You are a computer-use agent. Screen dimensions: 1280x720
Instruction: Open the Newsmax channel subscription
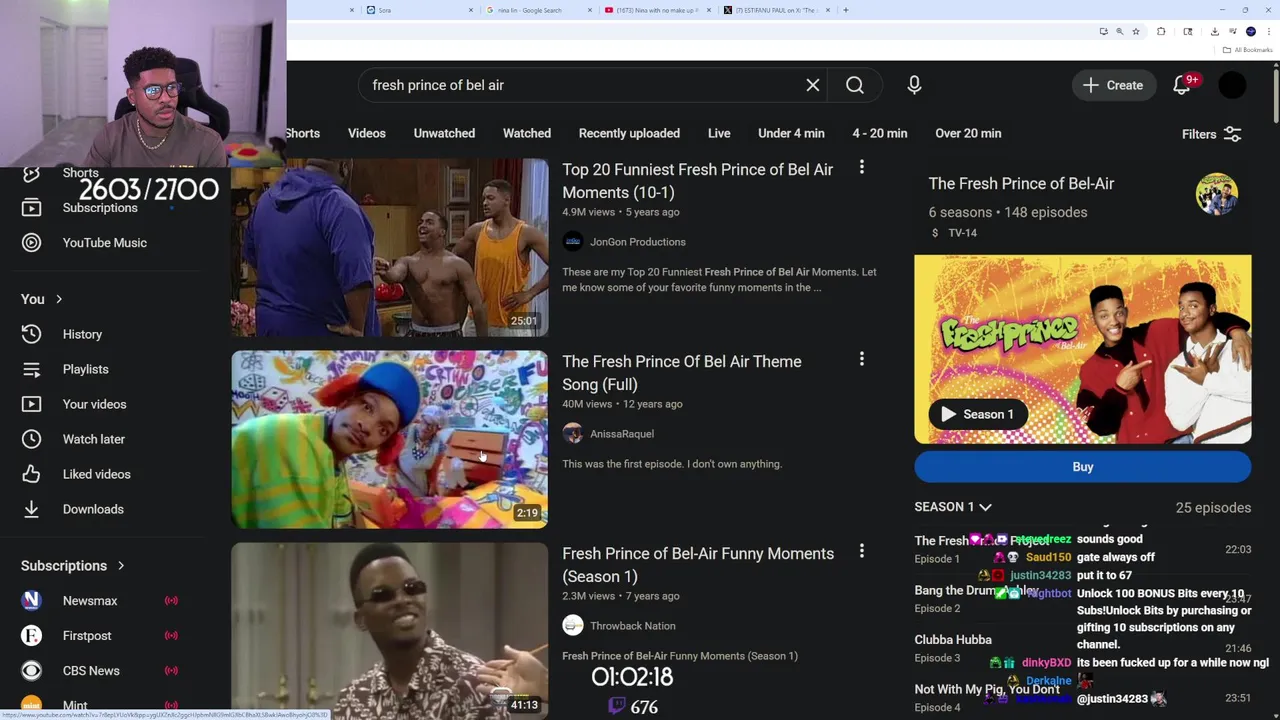coord(90,601)
